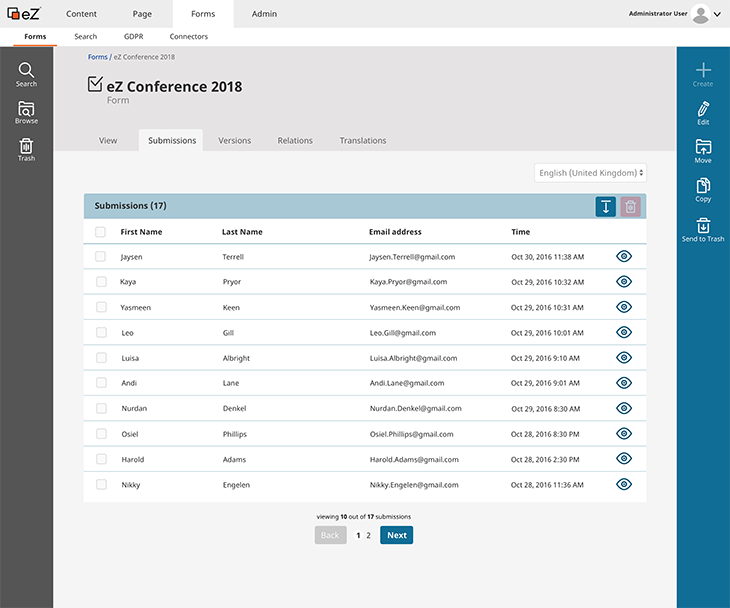View Nurdan Denkel submission via eye icon
This screenshot has height=608, width=730.
pos(623,408)
